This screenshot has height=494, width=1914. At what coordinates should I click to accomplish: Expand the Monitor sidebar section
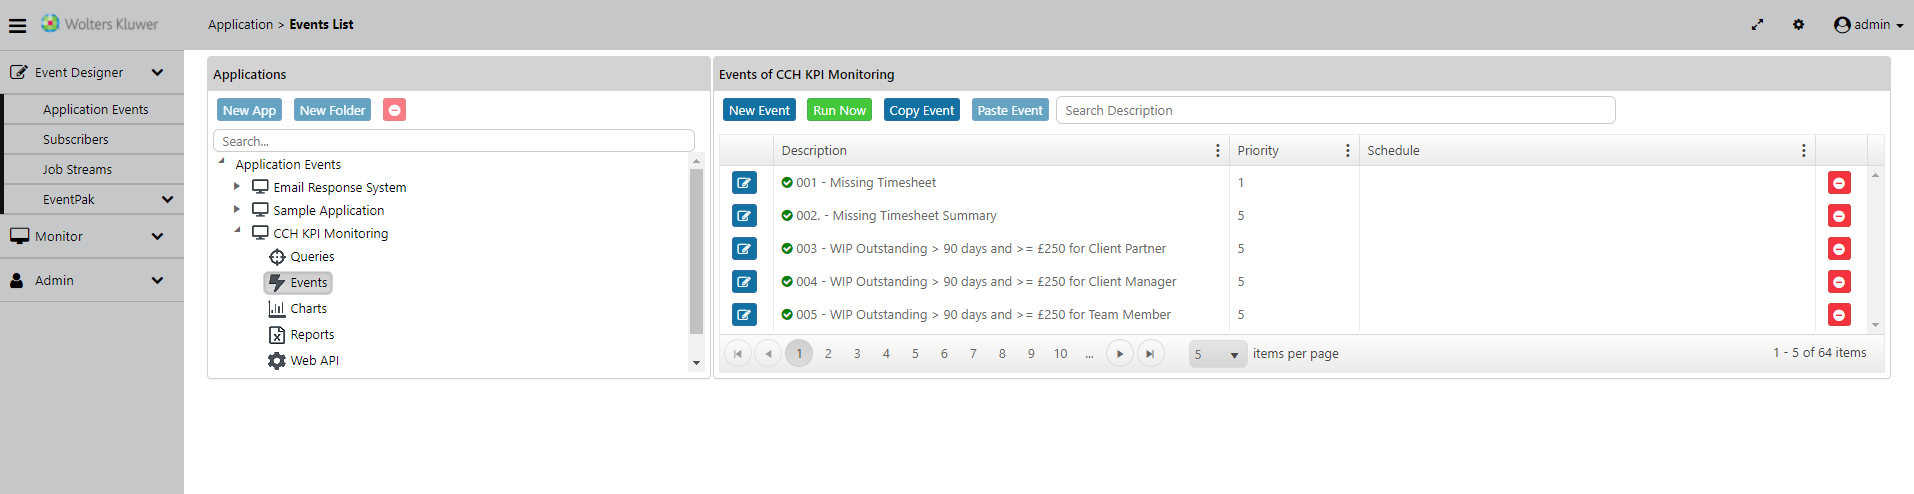pyautogui.click(x=157, y=236)
